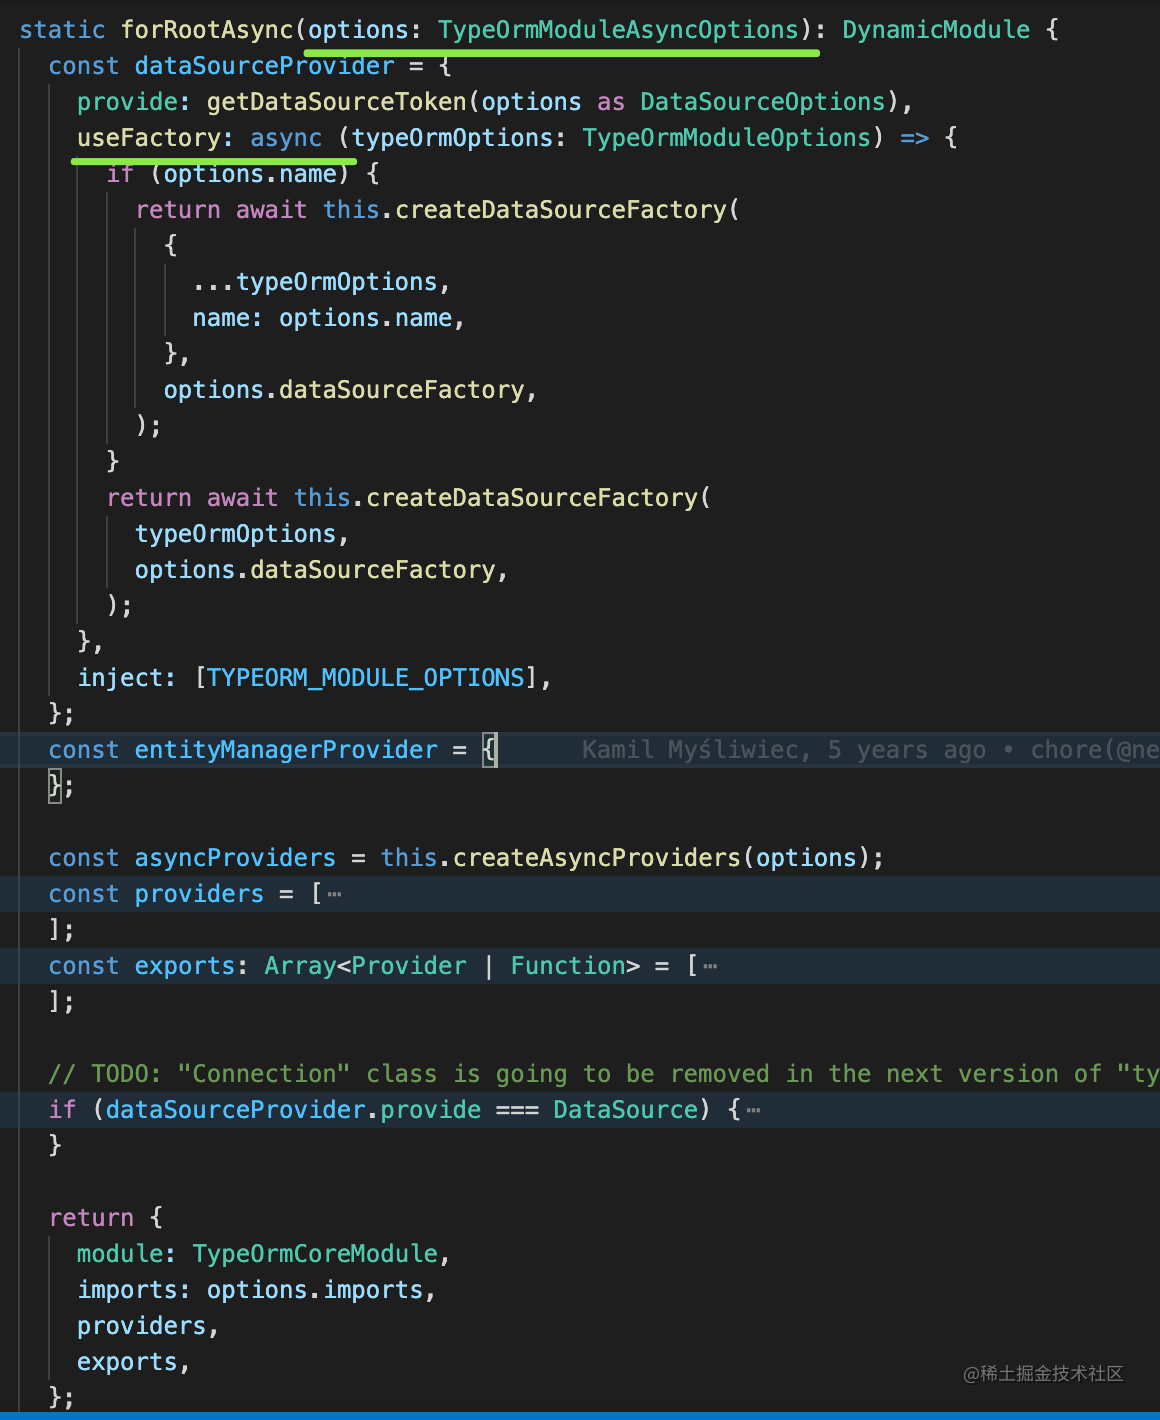Click the asyncProviders variable name

(x=235, y=858)
